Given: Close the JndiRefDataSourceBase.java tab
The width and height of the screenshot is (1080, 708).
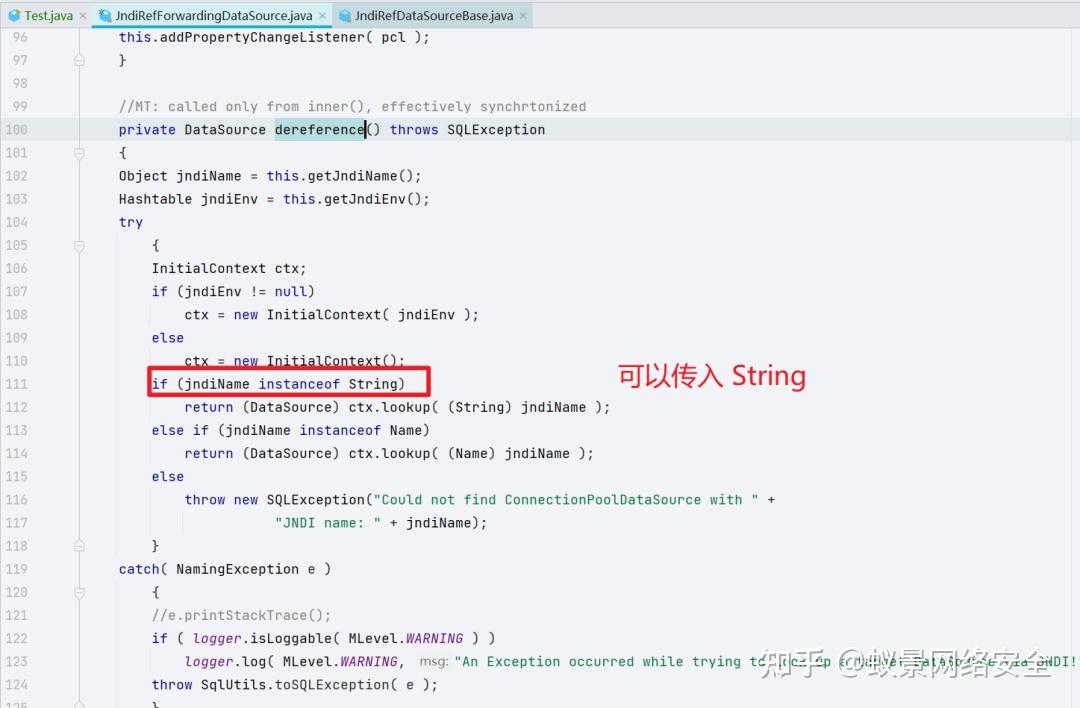Looking at the screenshot, I should coord(522,15).
